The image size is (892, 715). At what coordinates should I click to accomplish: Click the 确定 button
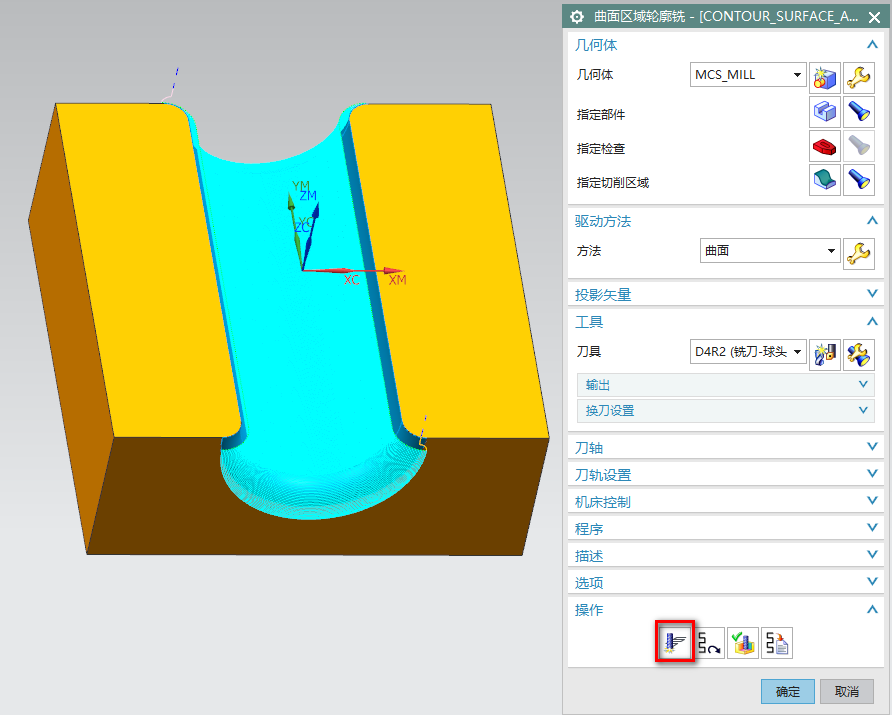[787, 691]
